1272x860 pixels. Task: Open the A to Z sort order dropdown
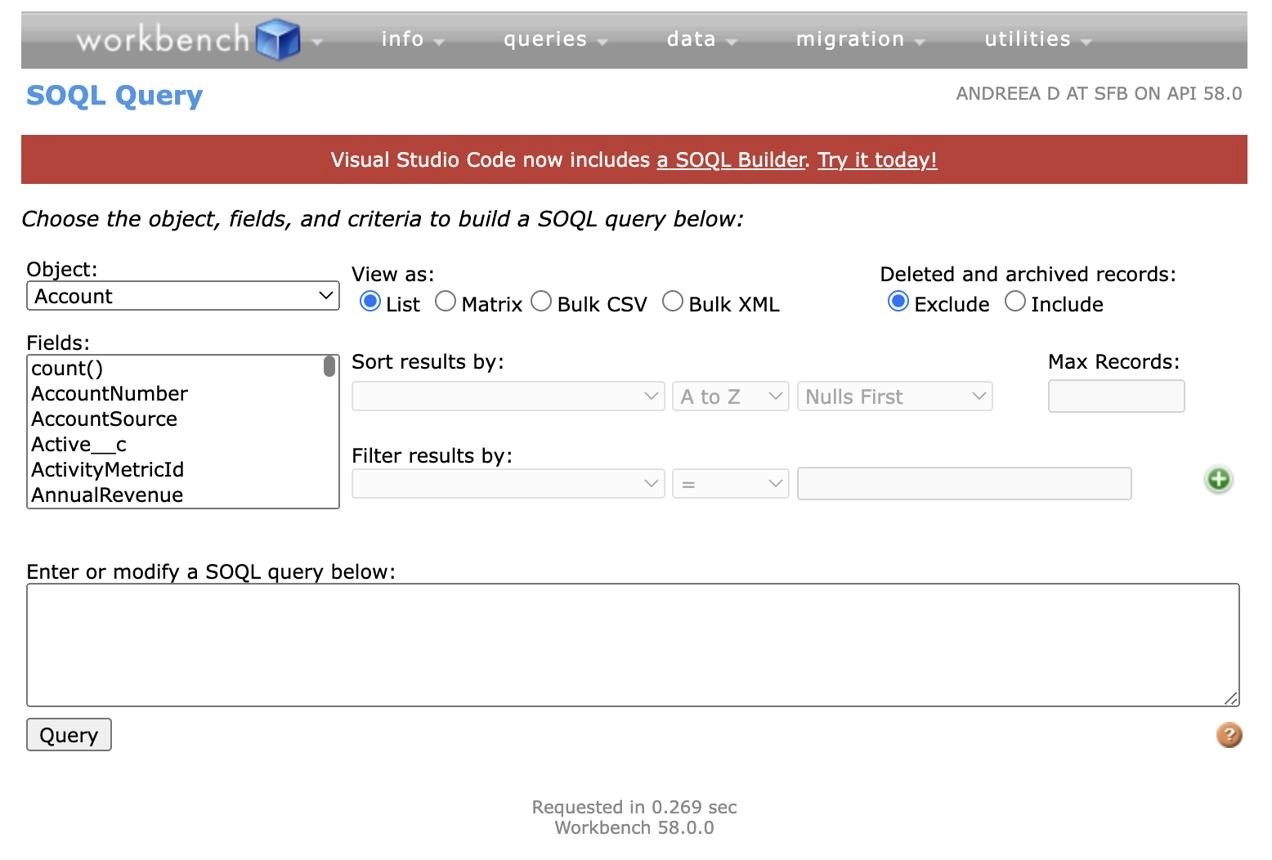coord(731,397)
